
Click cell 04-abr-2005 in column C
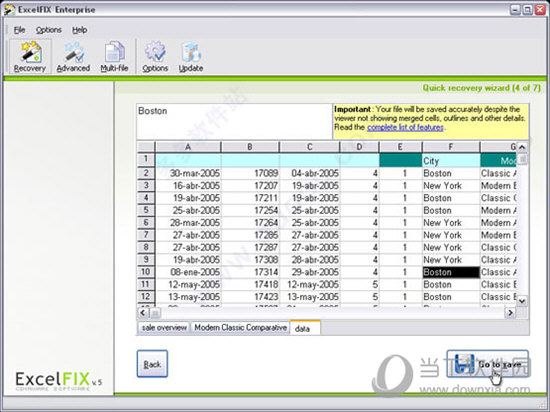pos(310,173)
